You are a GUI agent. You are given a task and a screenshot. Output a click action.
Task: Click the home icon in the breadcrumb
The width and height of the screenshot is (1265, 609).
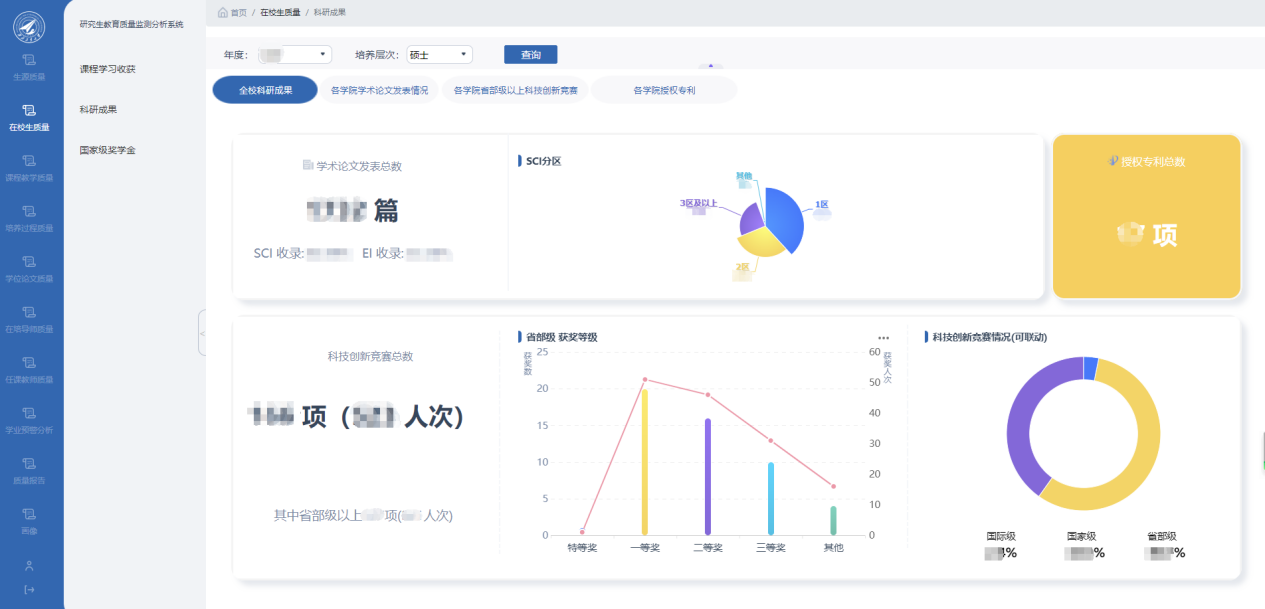pos(223,12)
